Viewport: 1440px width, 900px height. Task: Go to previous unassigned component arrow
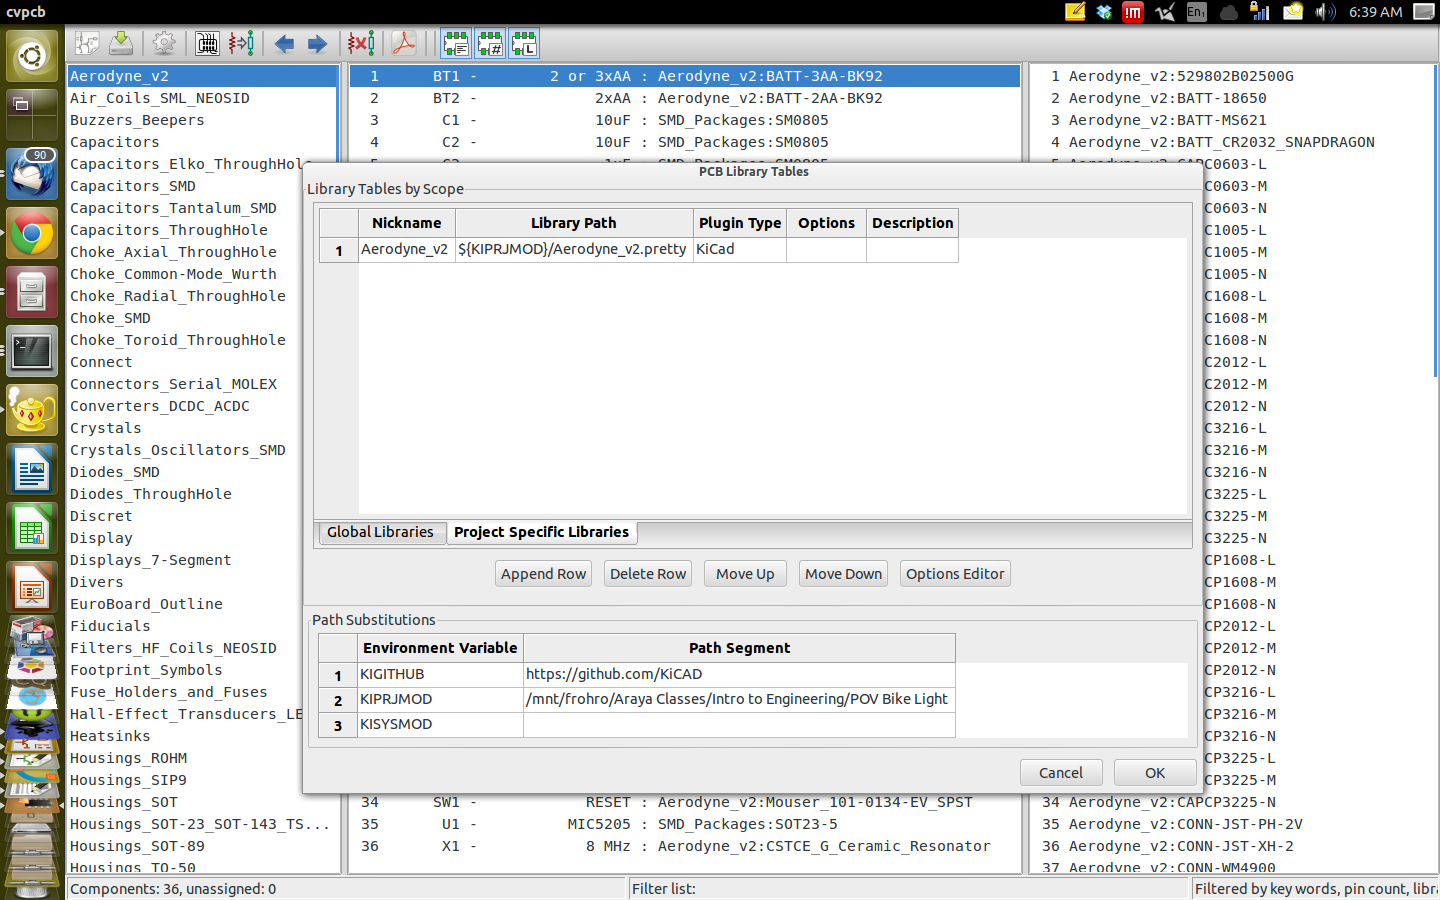coord(284,44)
